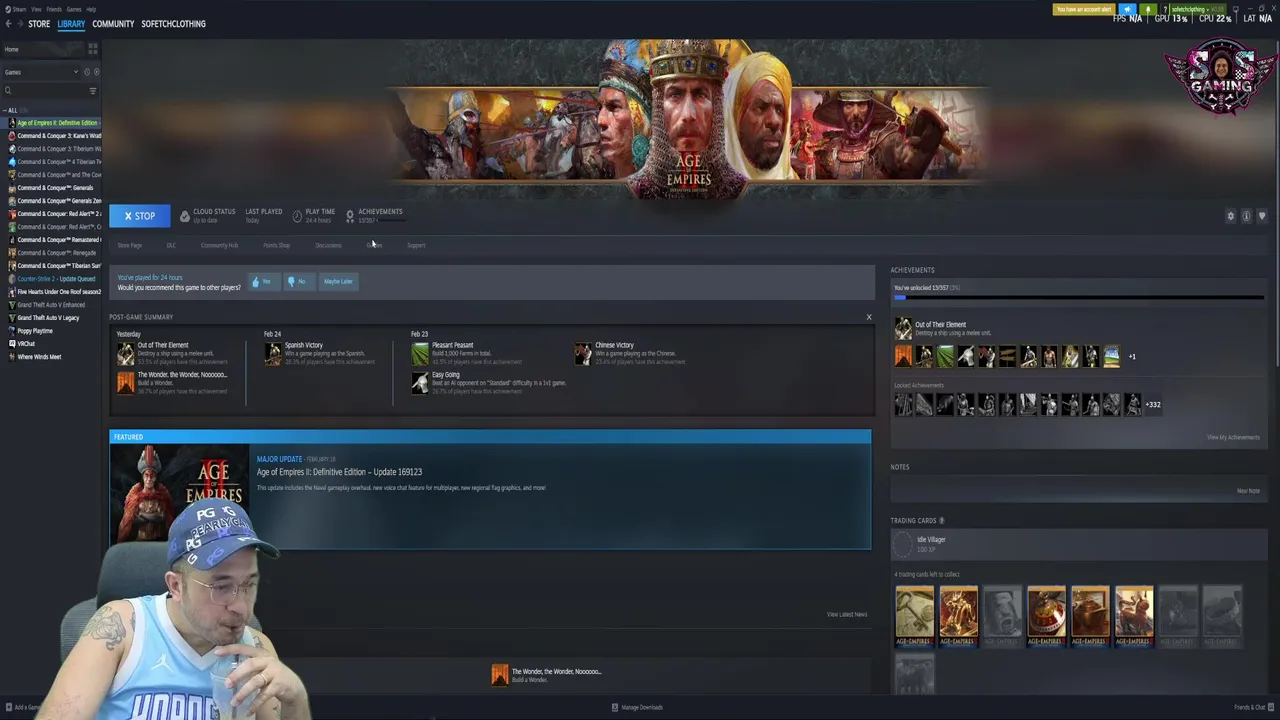This screenshot has height=720, width=1280.
Task: Open the DLC link
Action: [171, 246]
